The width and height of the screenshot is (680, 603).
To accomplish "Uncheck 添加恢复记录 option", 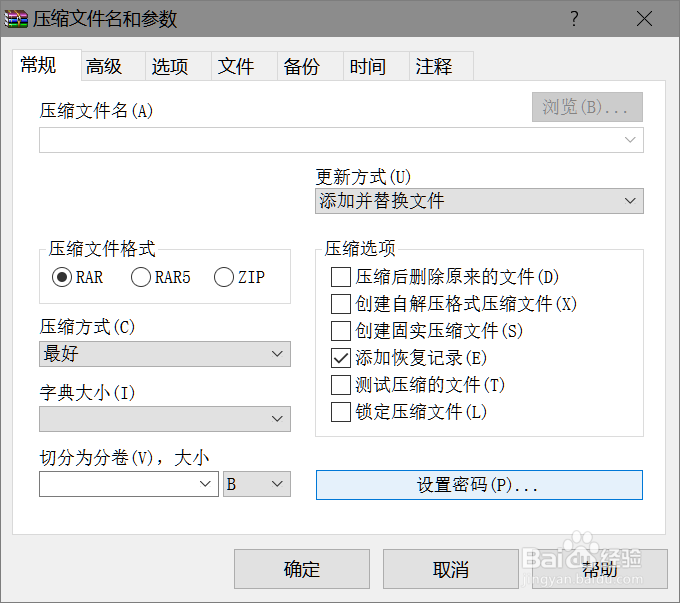I will [x=341, y=357].
